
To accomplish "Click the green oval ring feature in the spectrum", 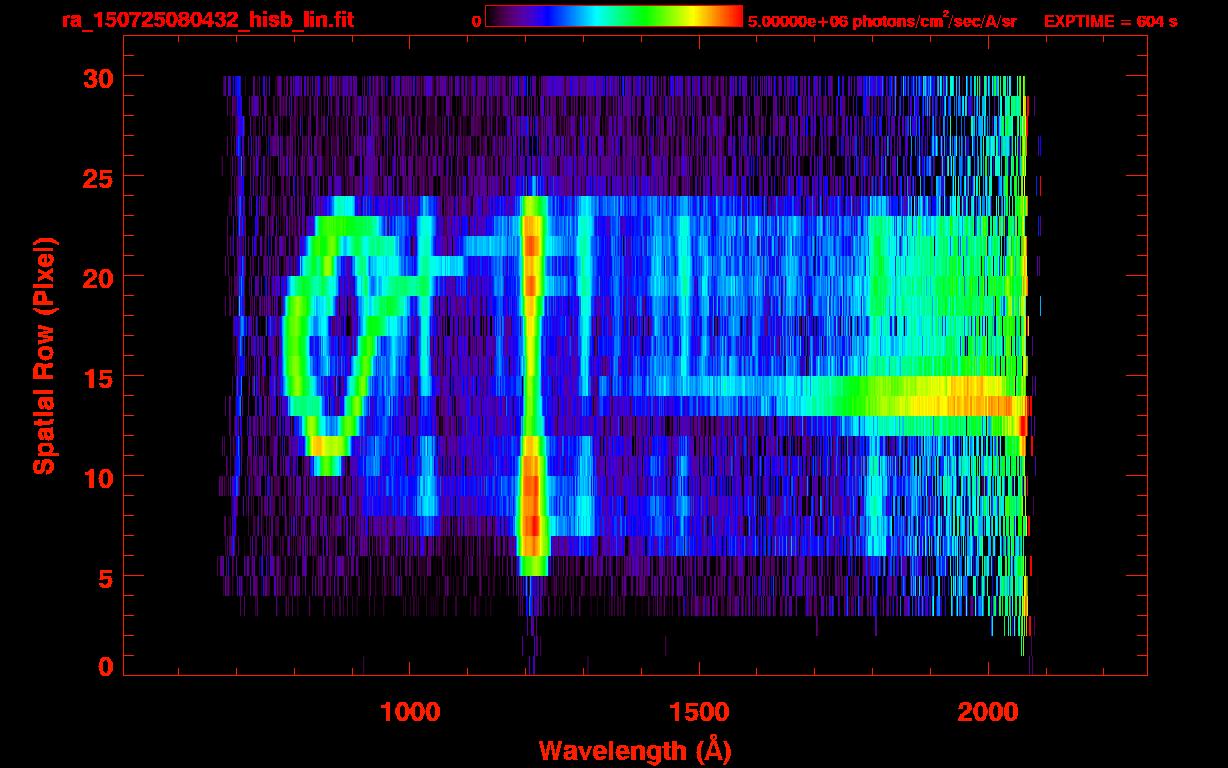I will point(336,335).
